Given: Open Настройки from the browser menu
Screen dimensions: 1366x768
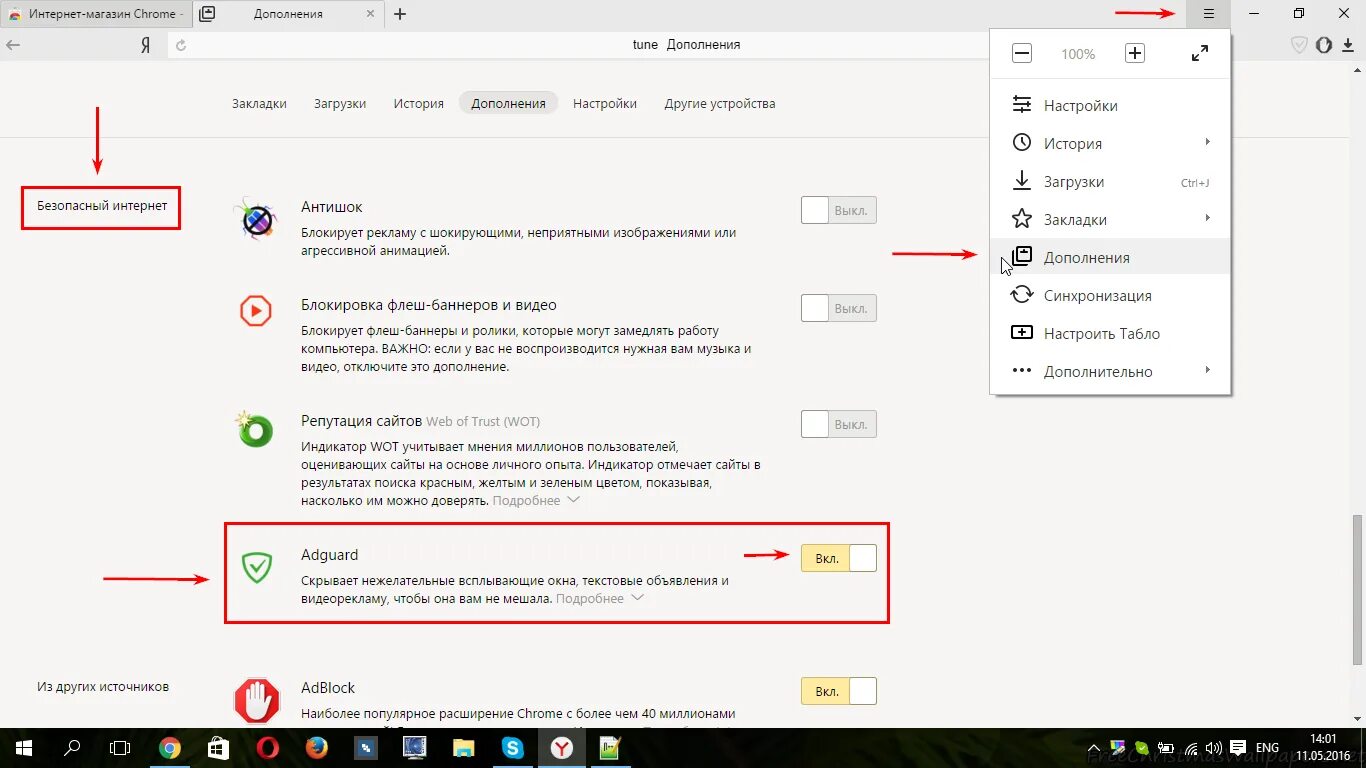Looking at the screenshot, I should click(1110, 106).
